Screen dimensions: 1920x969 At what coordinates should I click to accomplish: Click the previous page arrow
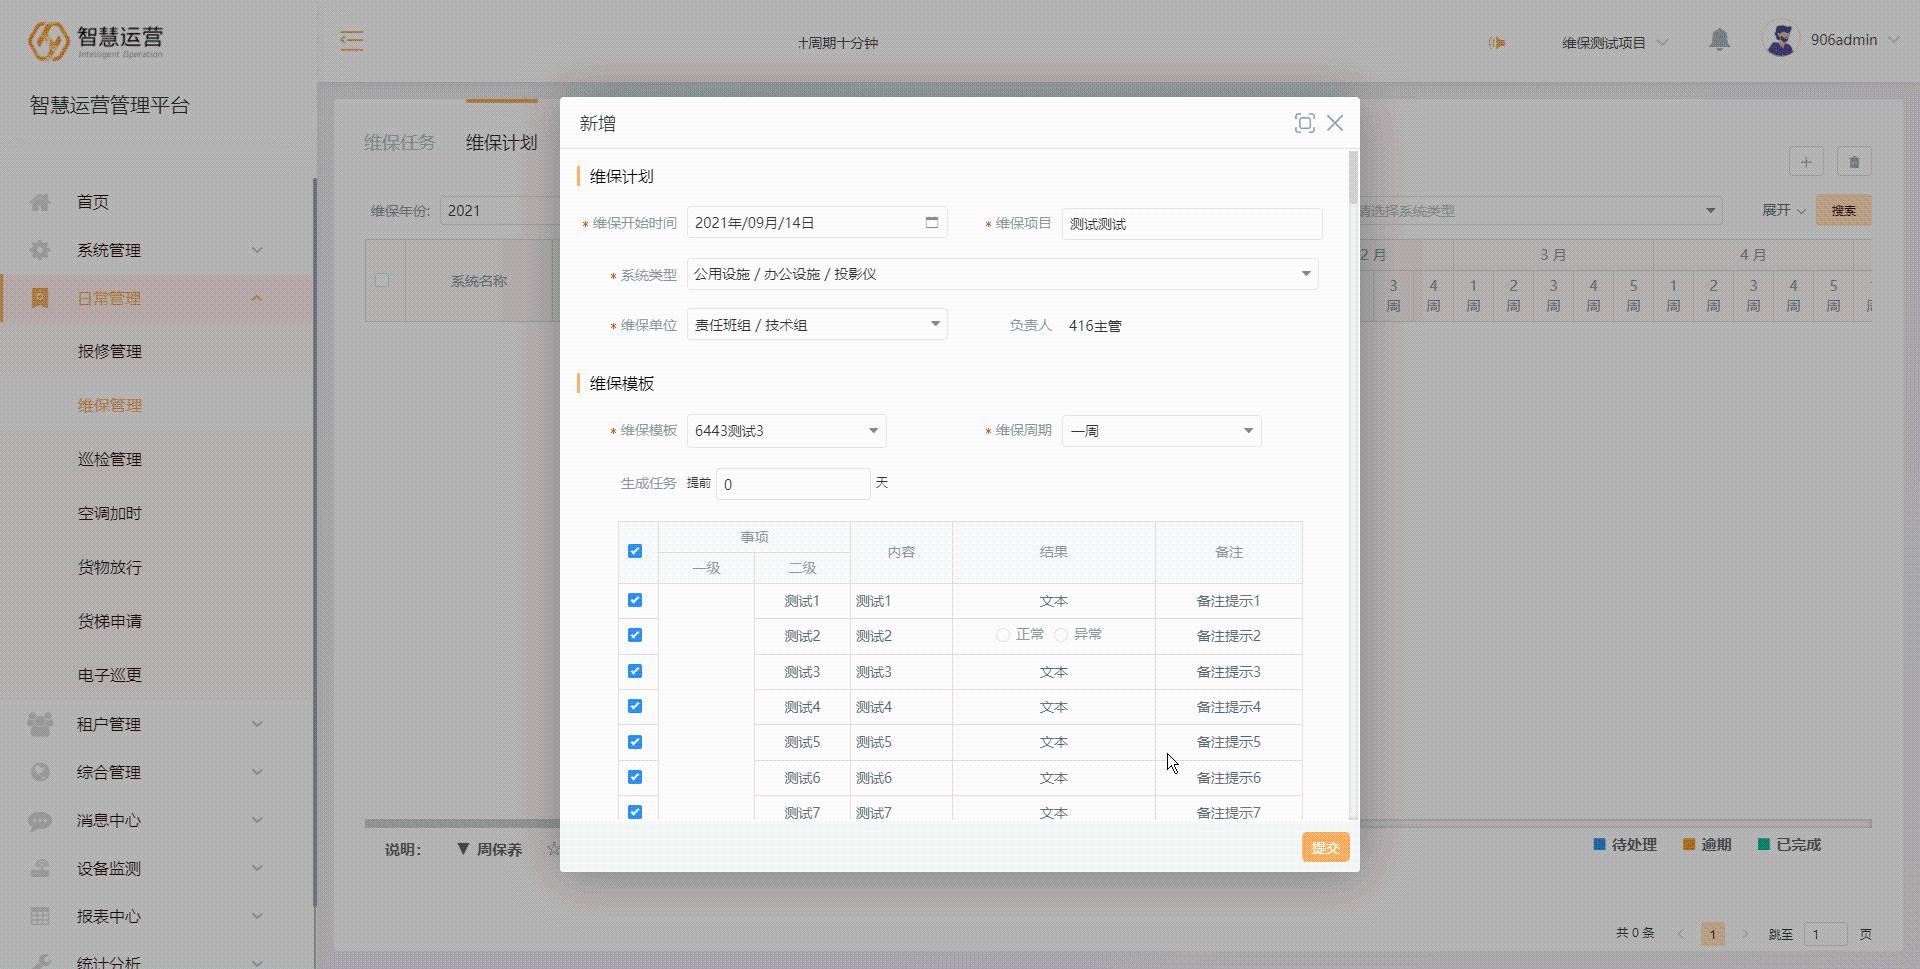click(1680, 934)
